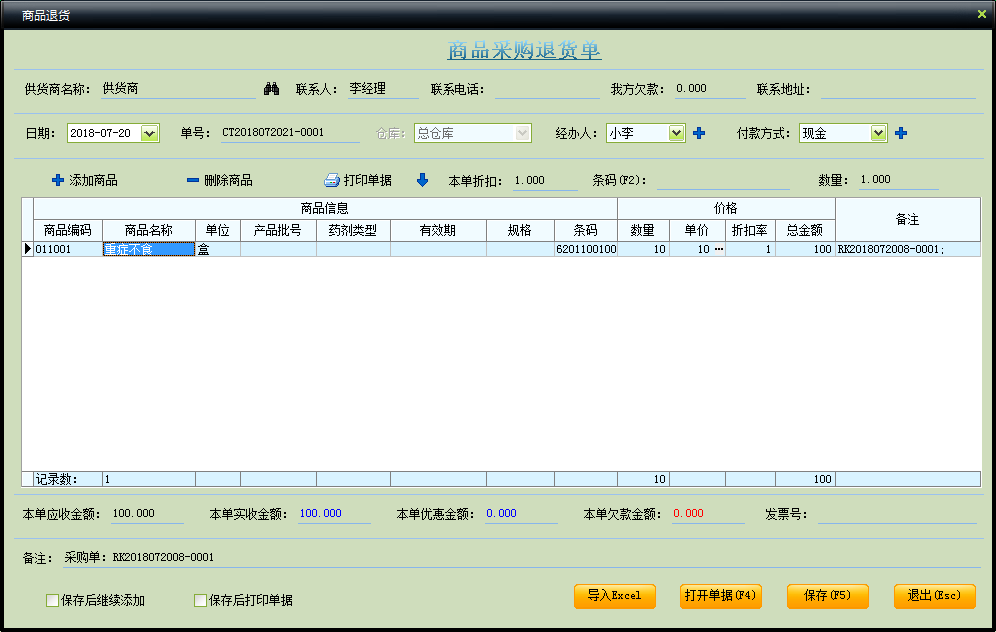Image resolution: width=996 pixels, height=632 pixels.
Task: Click the 单价 column header
Action: click(x=697, y=230)
